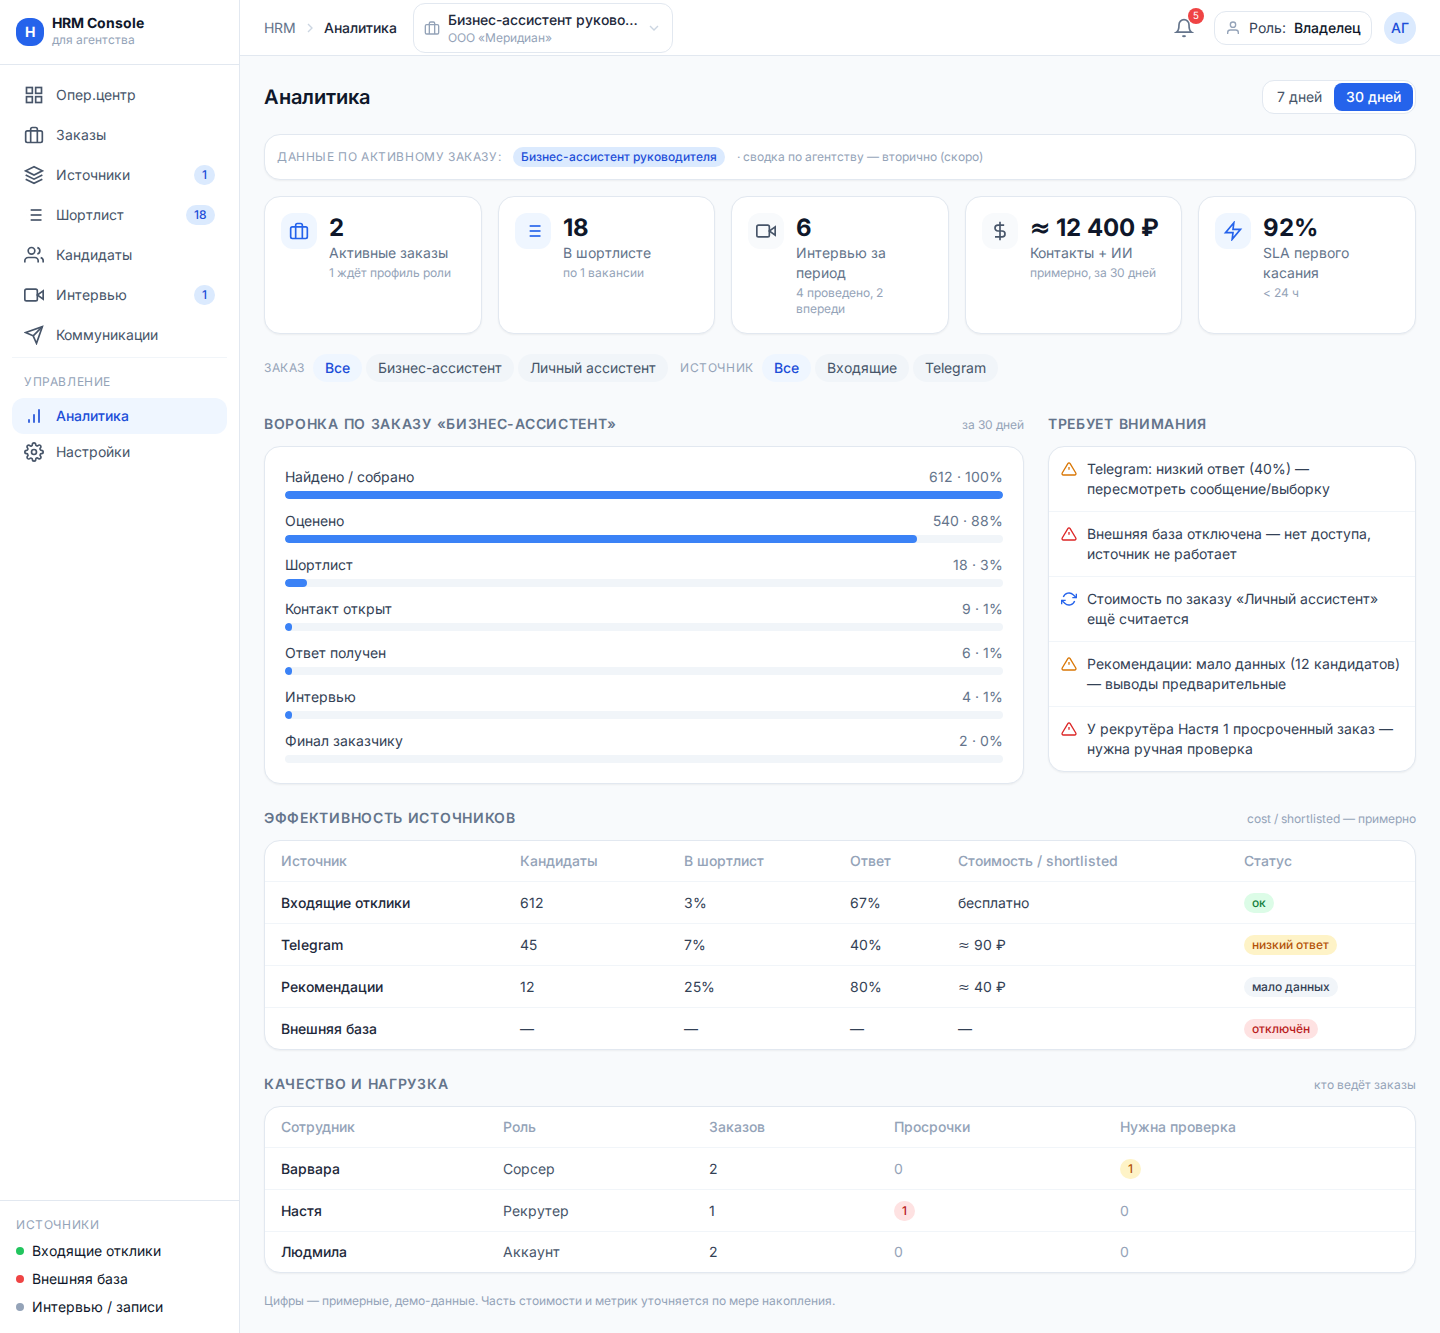
Task: Go to Аналитика sidebar item
Action: (119, 416)
